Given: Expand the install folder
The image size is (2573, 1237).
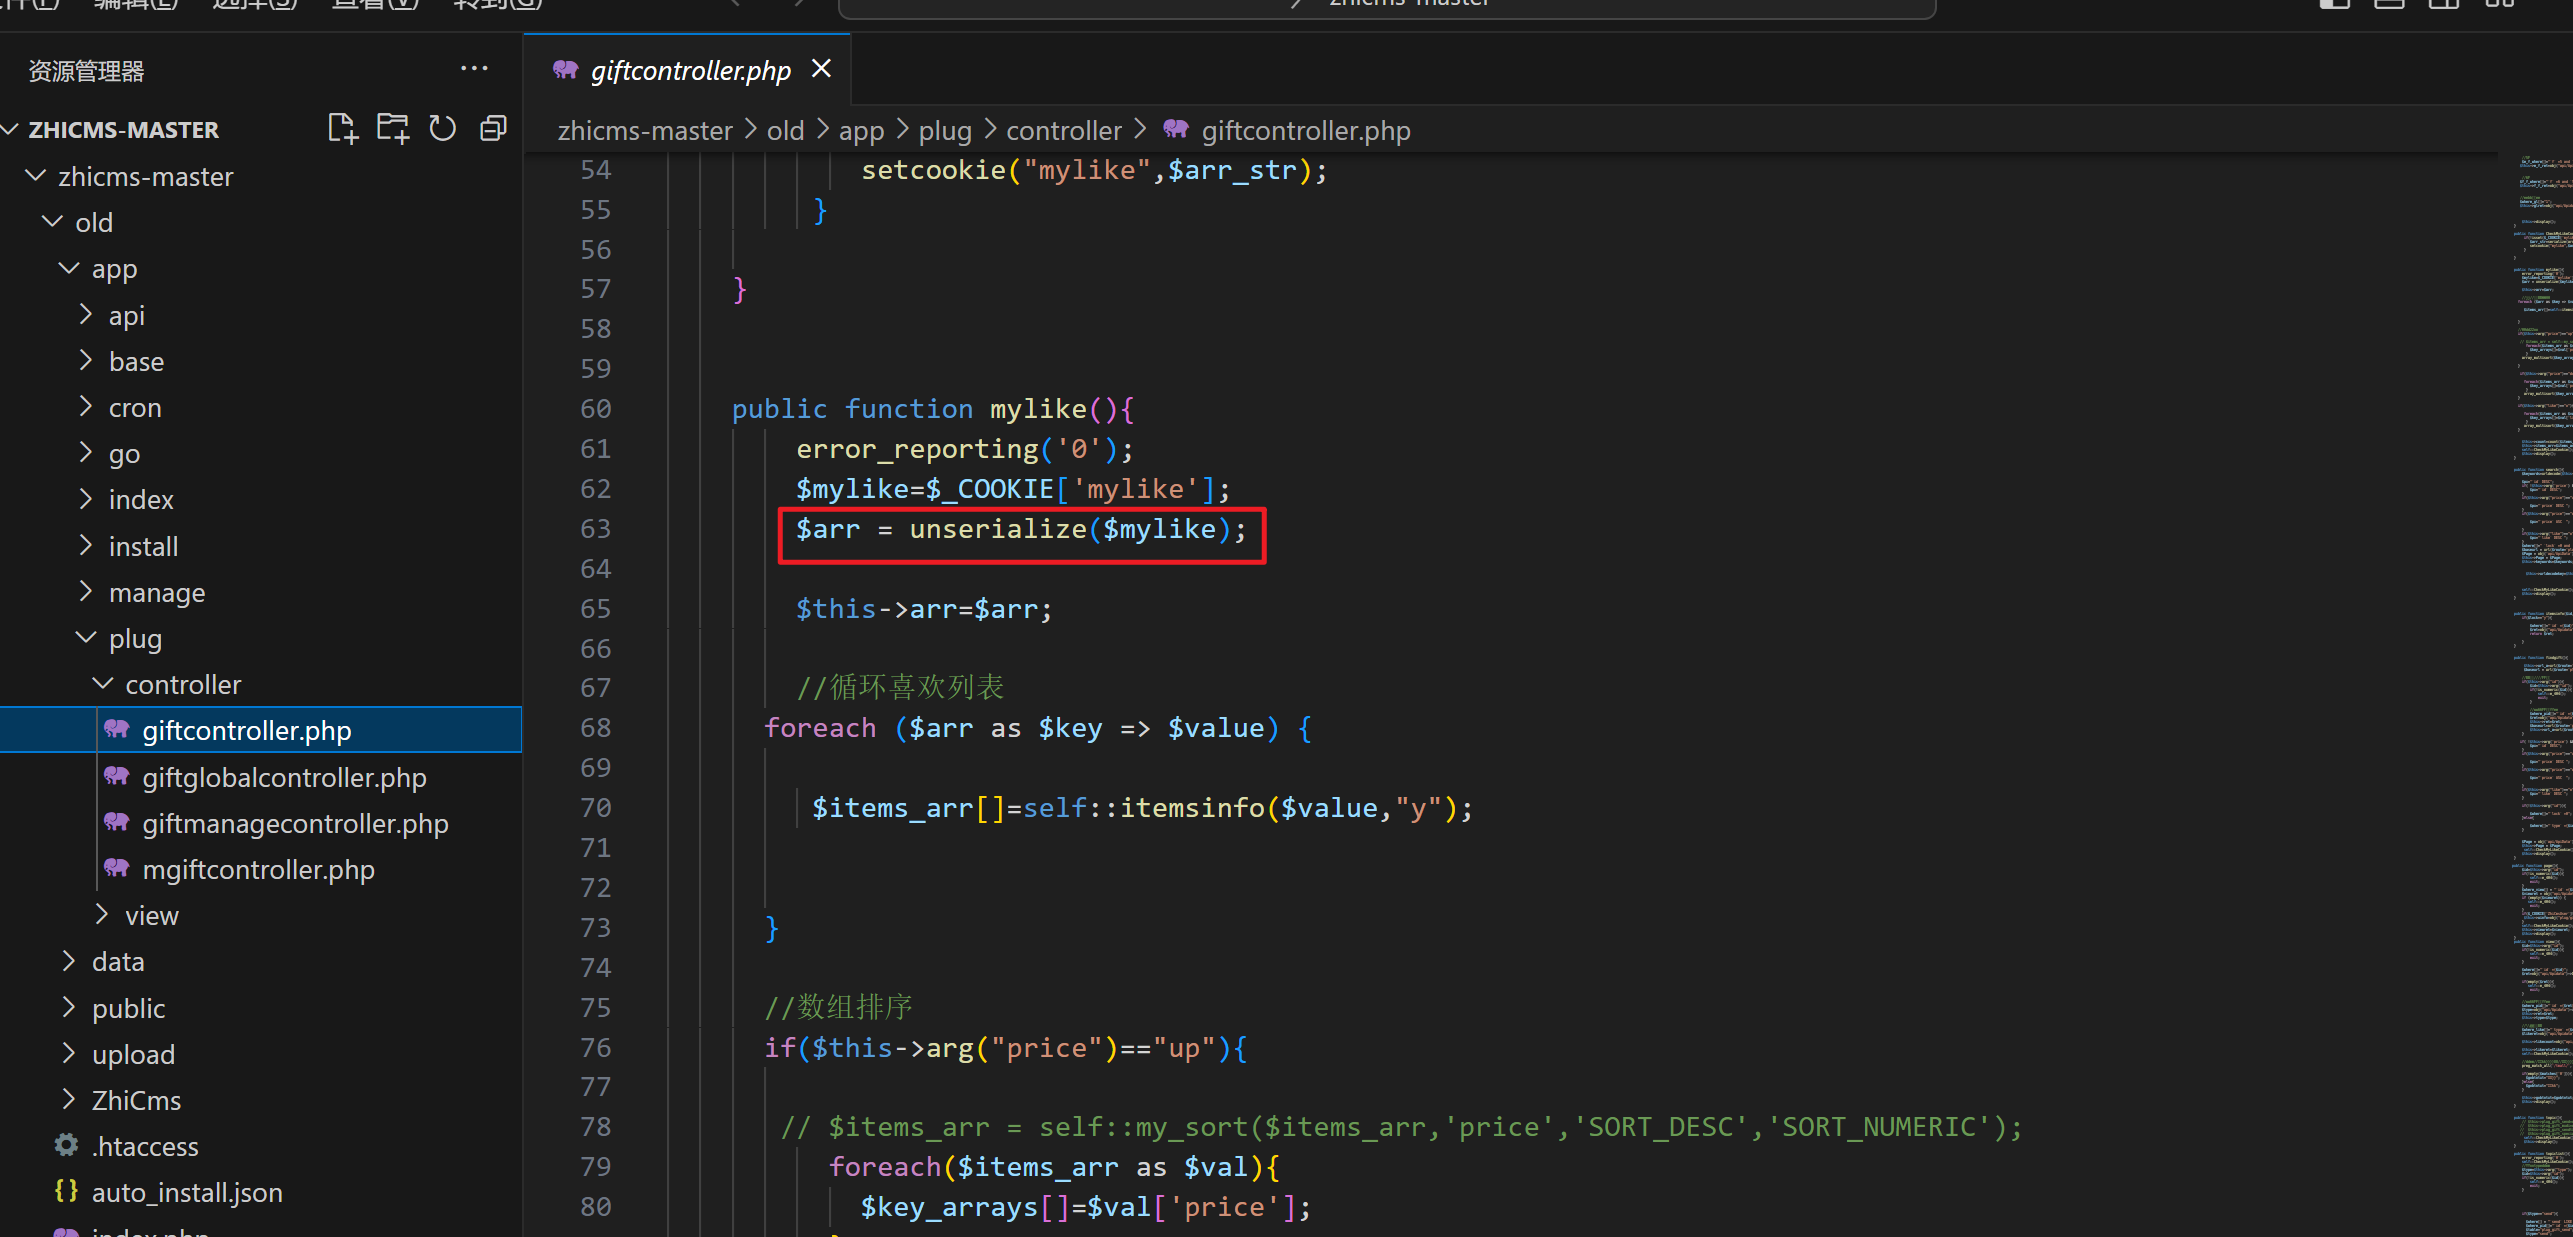Looking at the screenshot, I should pyautogui.click(x=86, y=546).
